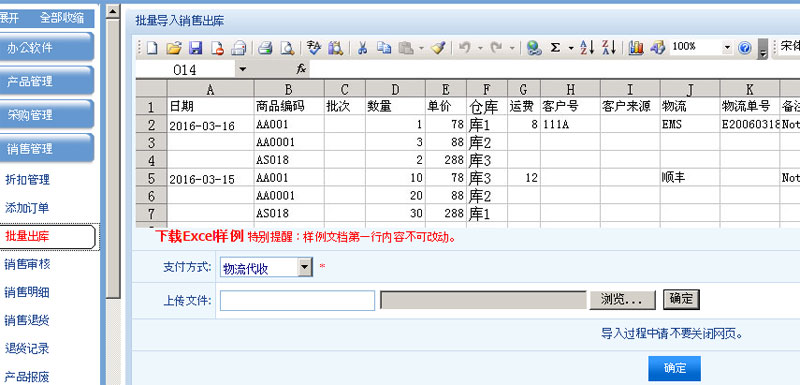Click the blue 确定 confirm button

click(674, 368)
